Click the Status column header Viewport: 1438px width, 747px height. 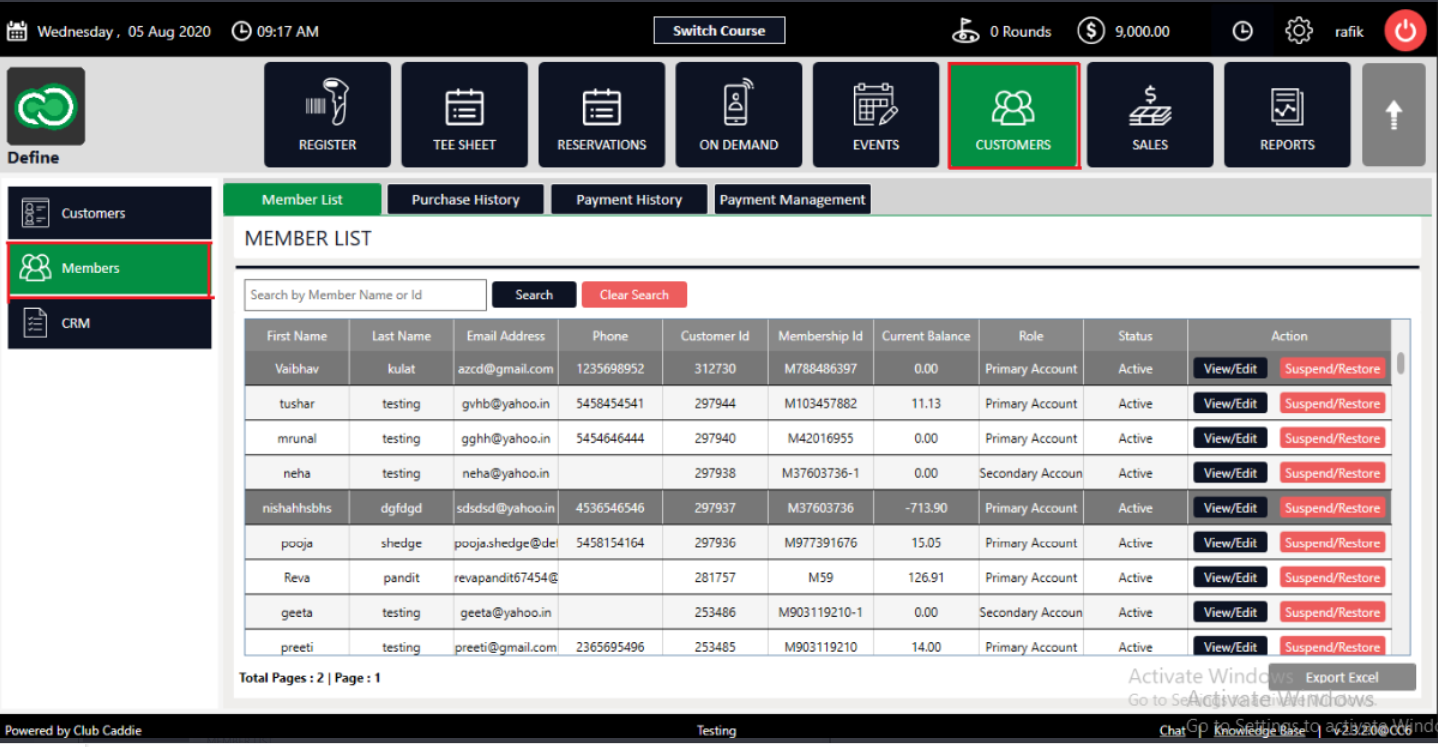[x=1135, y=336]
